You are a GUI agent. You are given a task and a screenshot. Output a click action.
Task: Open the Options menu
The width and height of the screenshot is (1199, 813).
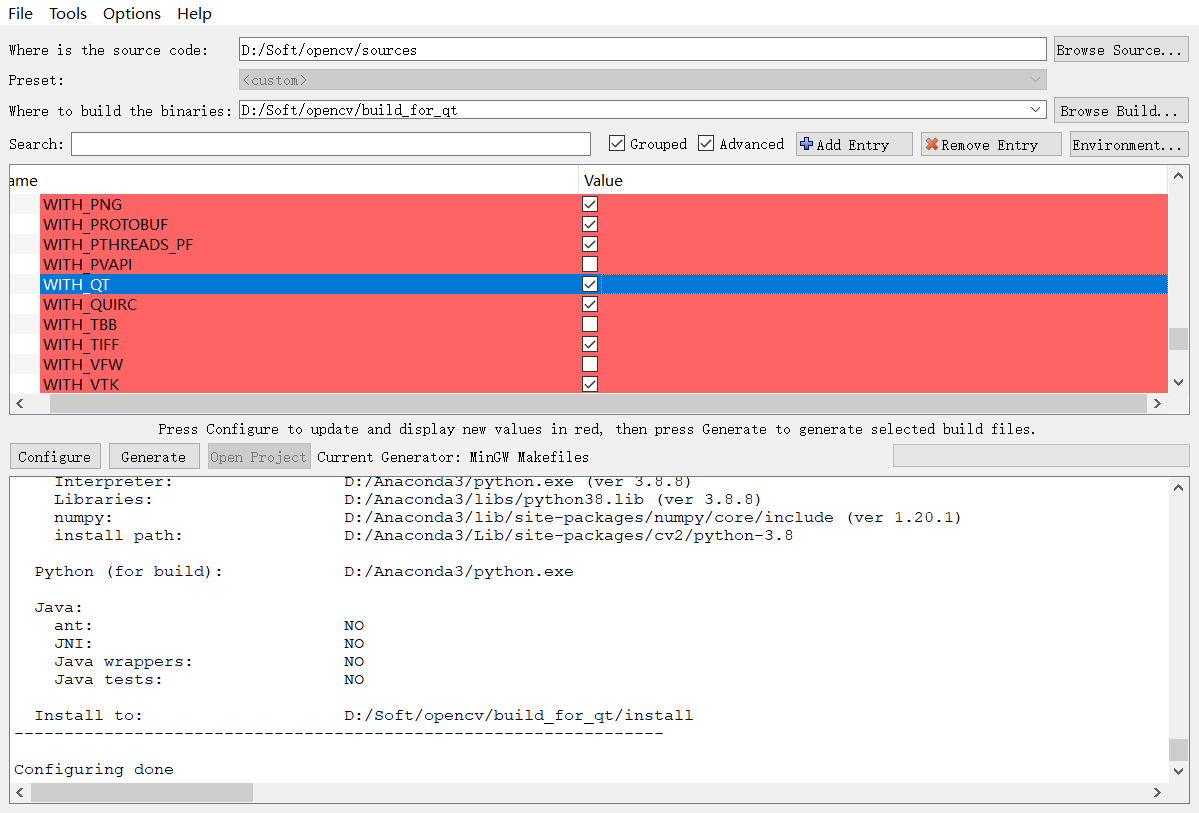click(x=131, y=13)
